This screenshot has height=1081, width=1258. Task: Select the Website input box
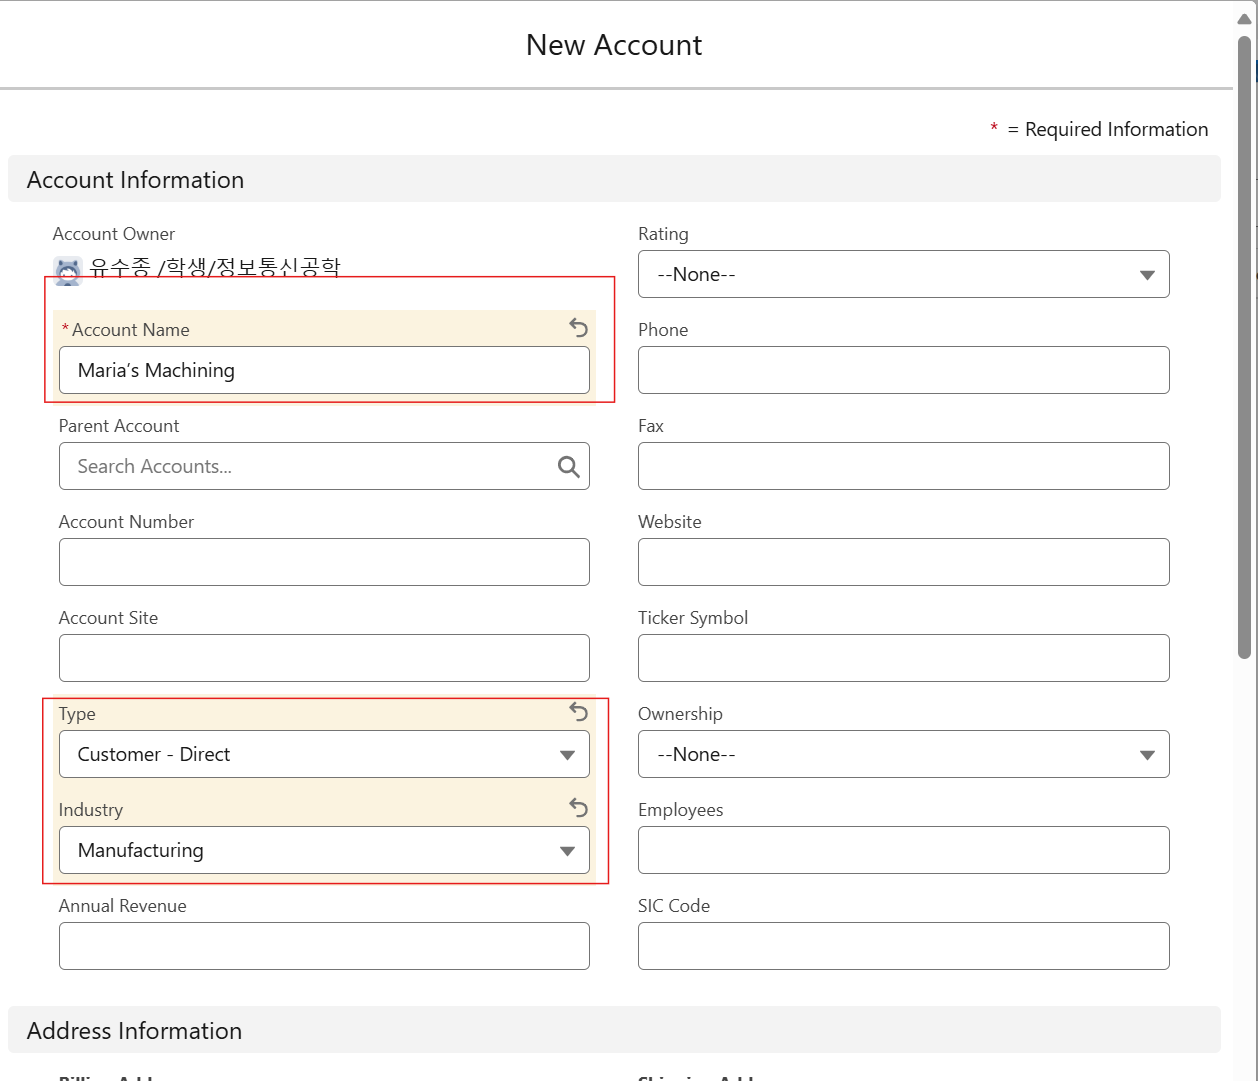tap(903, 562)
